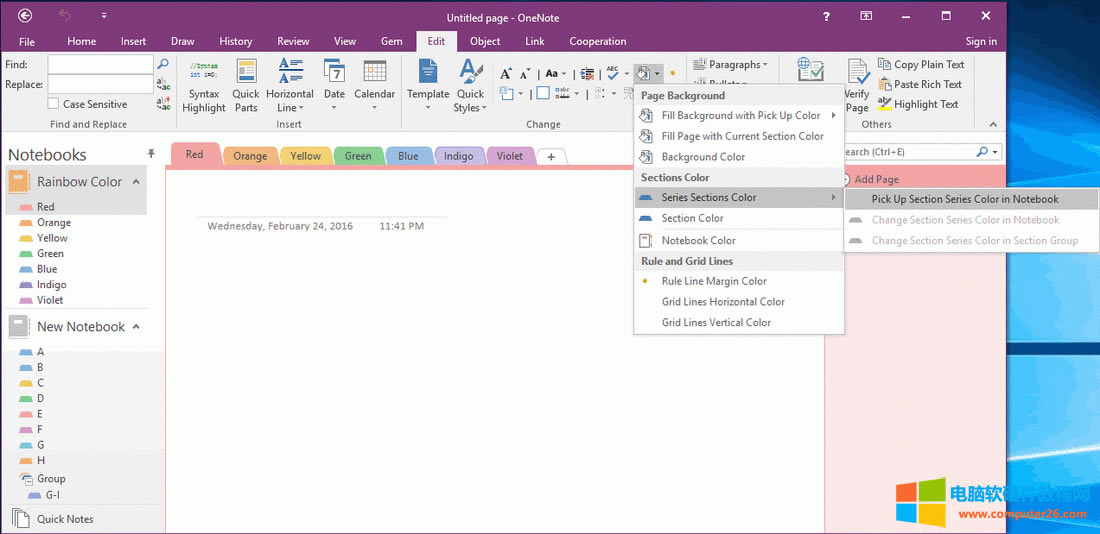Choose Background Color menu entry
The height and width of the screenshot is (534, 1100).
click(x=703, y=157)
